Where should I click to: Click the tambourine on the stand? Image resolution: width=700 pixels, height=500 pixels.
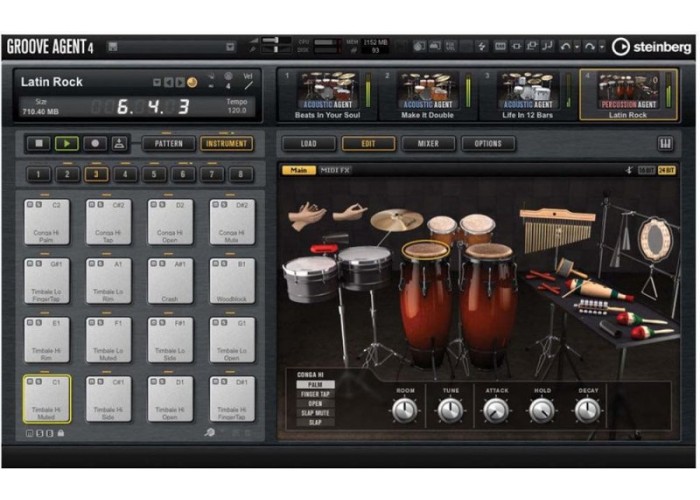(654, 239)
